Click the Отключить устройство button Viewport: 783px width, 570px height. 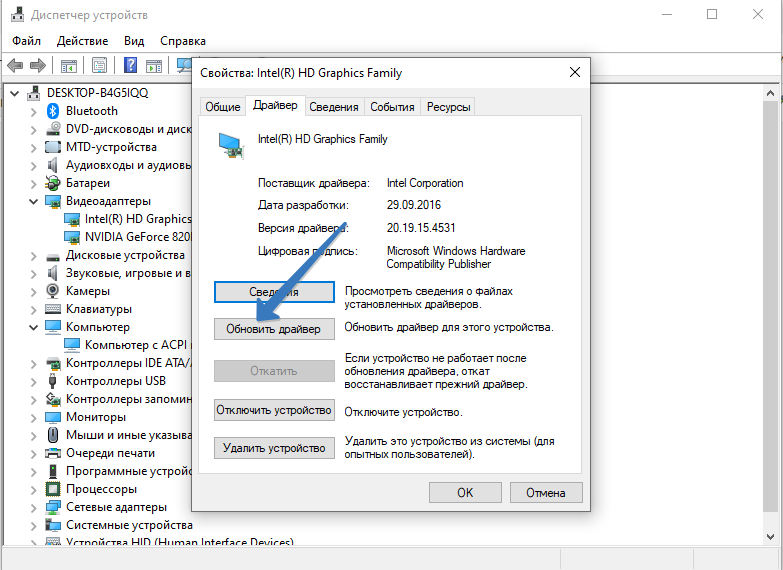click(x=274, y=410)
